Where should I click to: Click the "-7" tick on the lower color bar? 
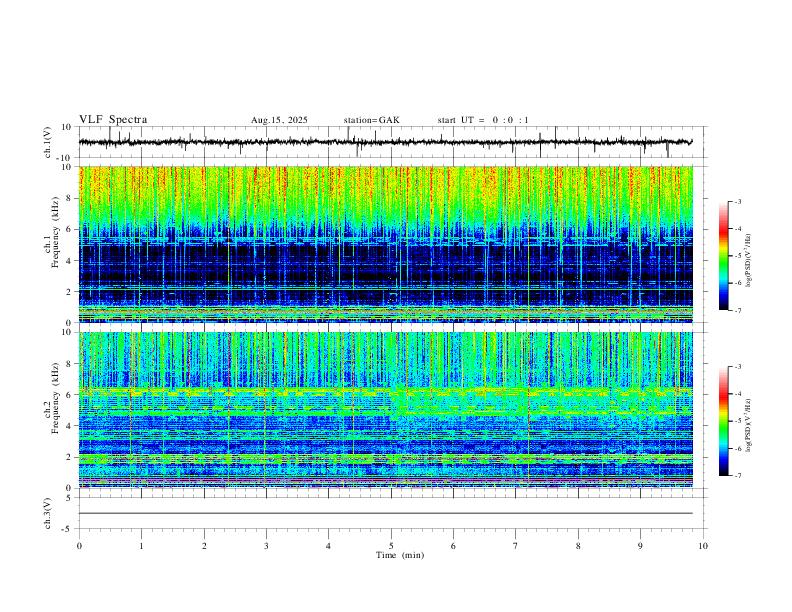[x=738, y=476]
